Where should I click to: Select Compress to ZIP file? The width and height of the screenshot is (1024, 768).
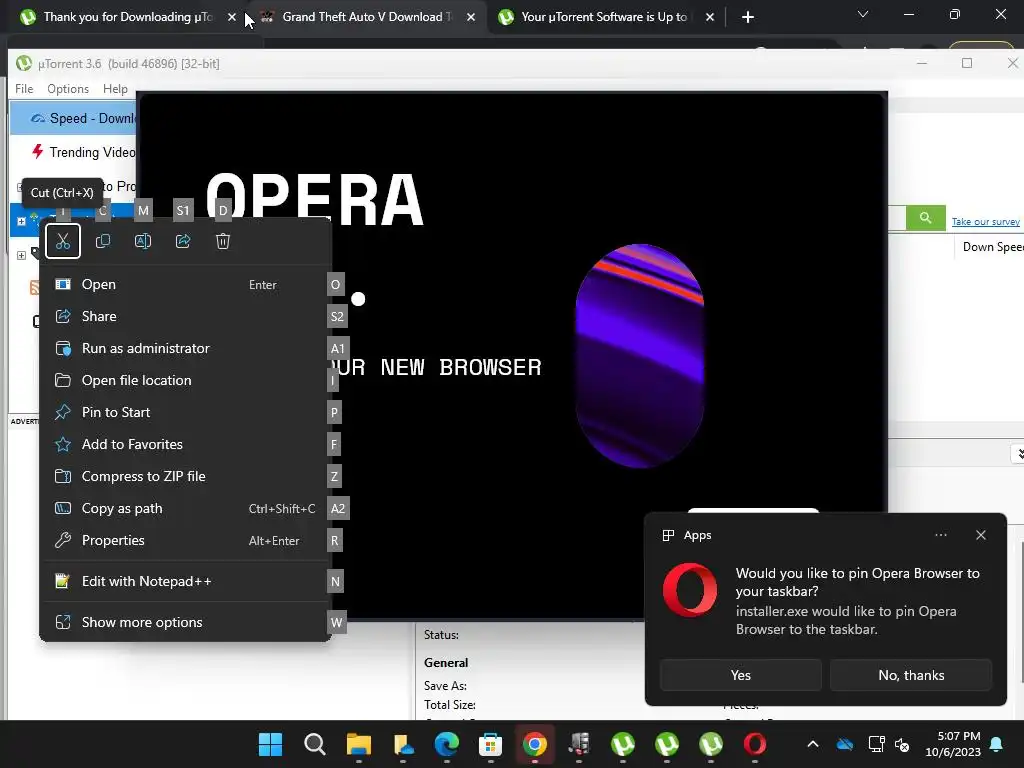(185, 476)
